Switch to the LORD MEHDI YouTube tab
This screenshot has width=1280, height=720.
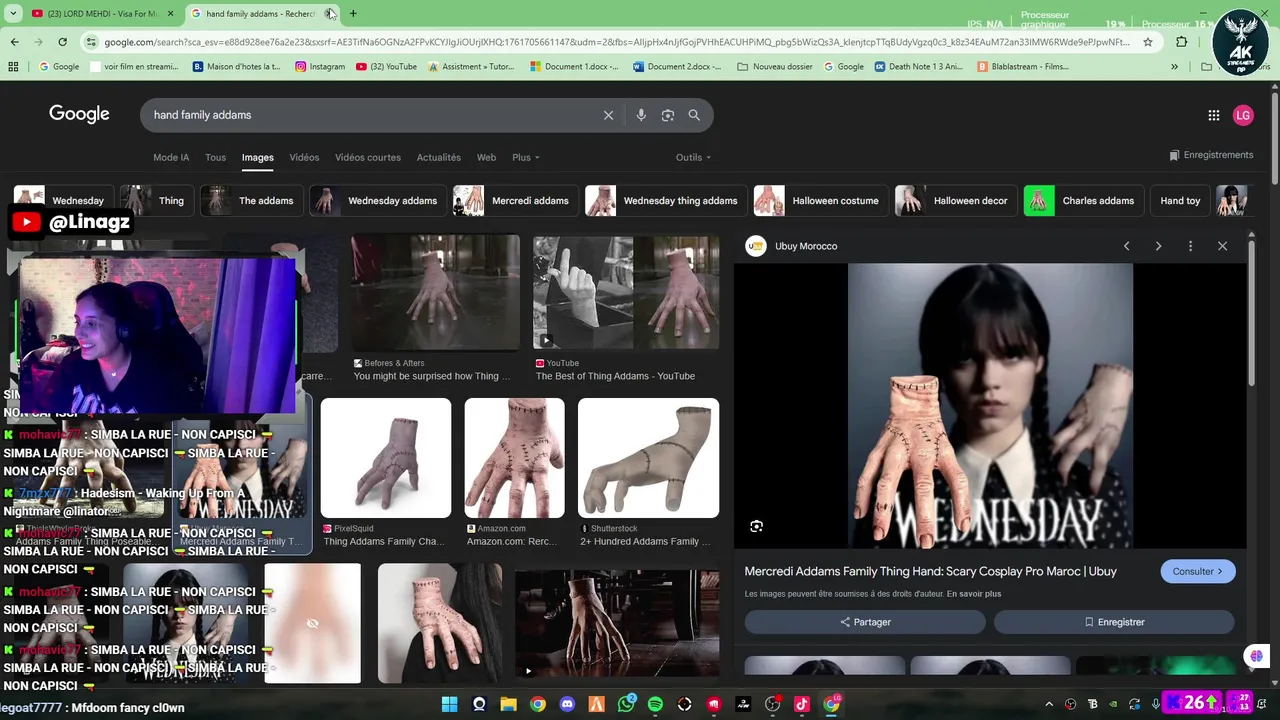point(100,13)
